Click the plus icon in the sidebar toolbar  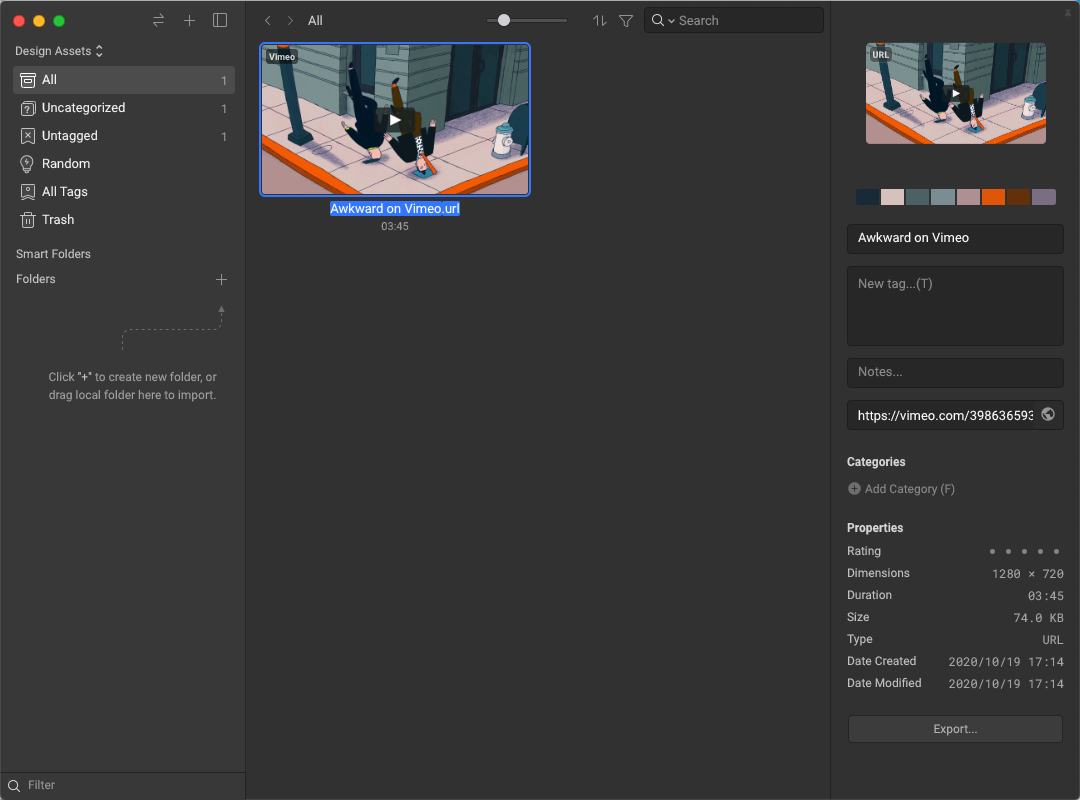(x=189, y=21)
